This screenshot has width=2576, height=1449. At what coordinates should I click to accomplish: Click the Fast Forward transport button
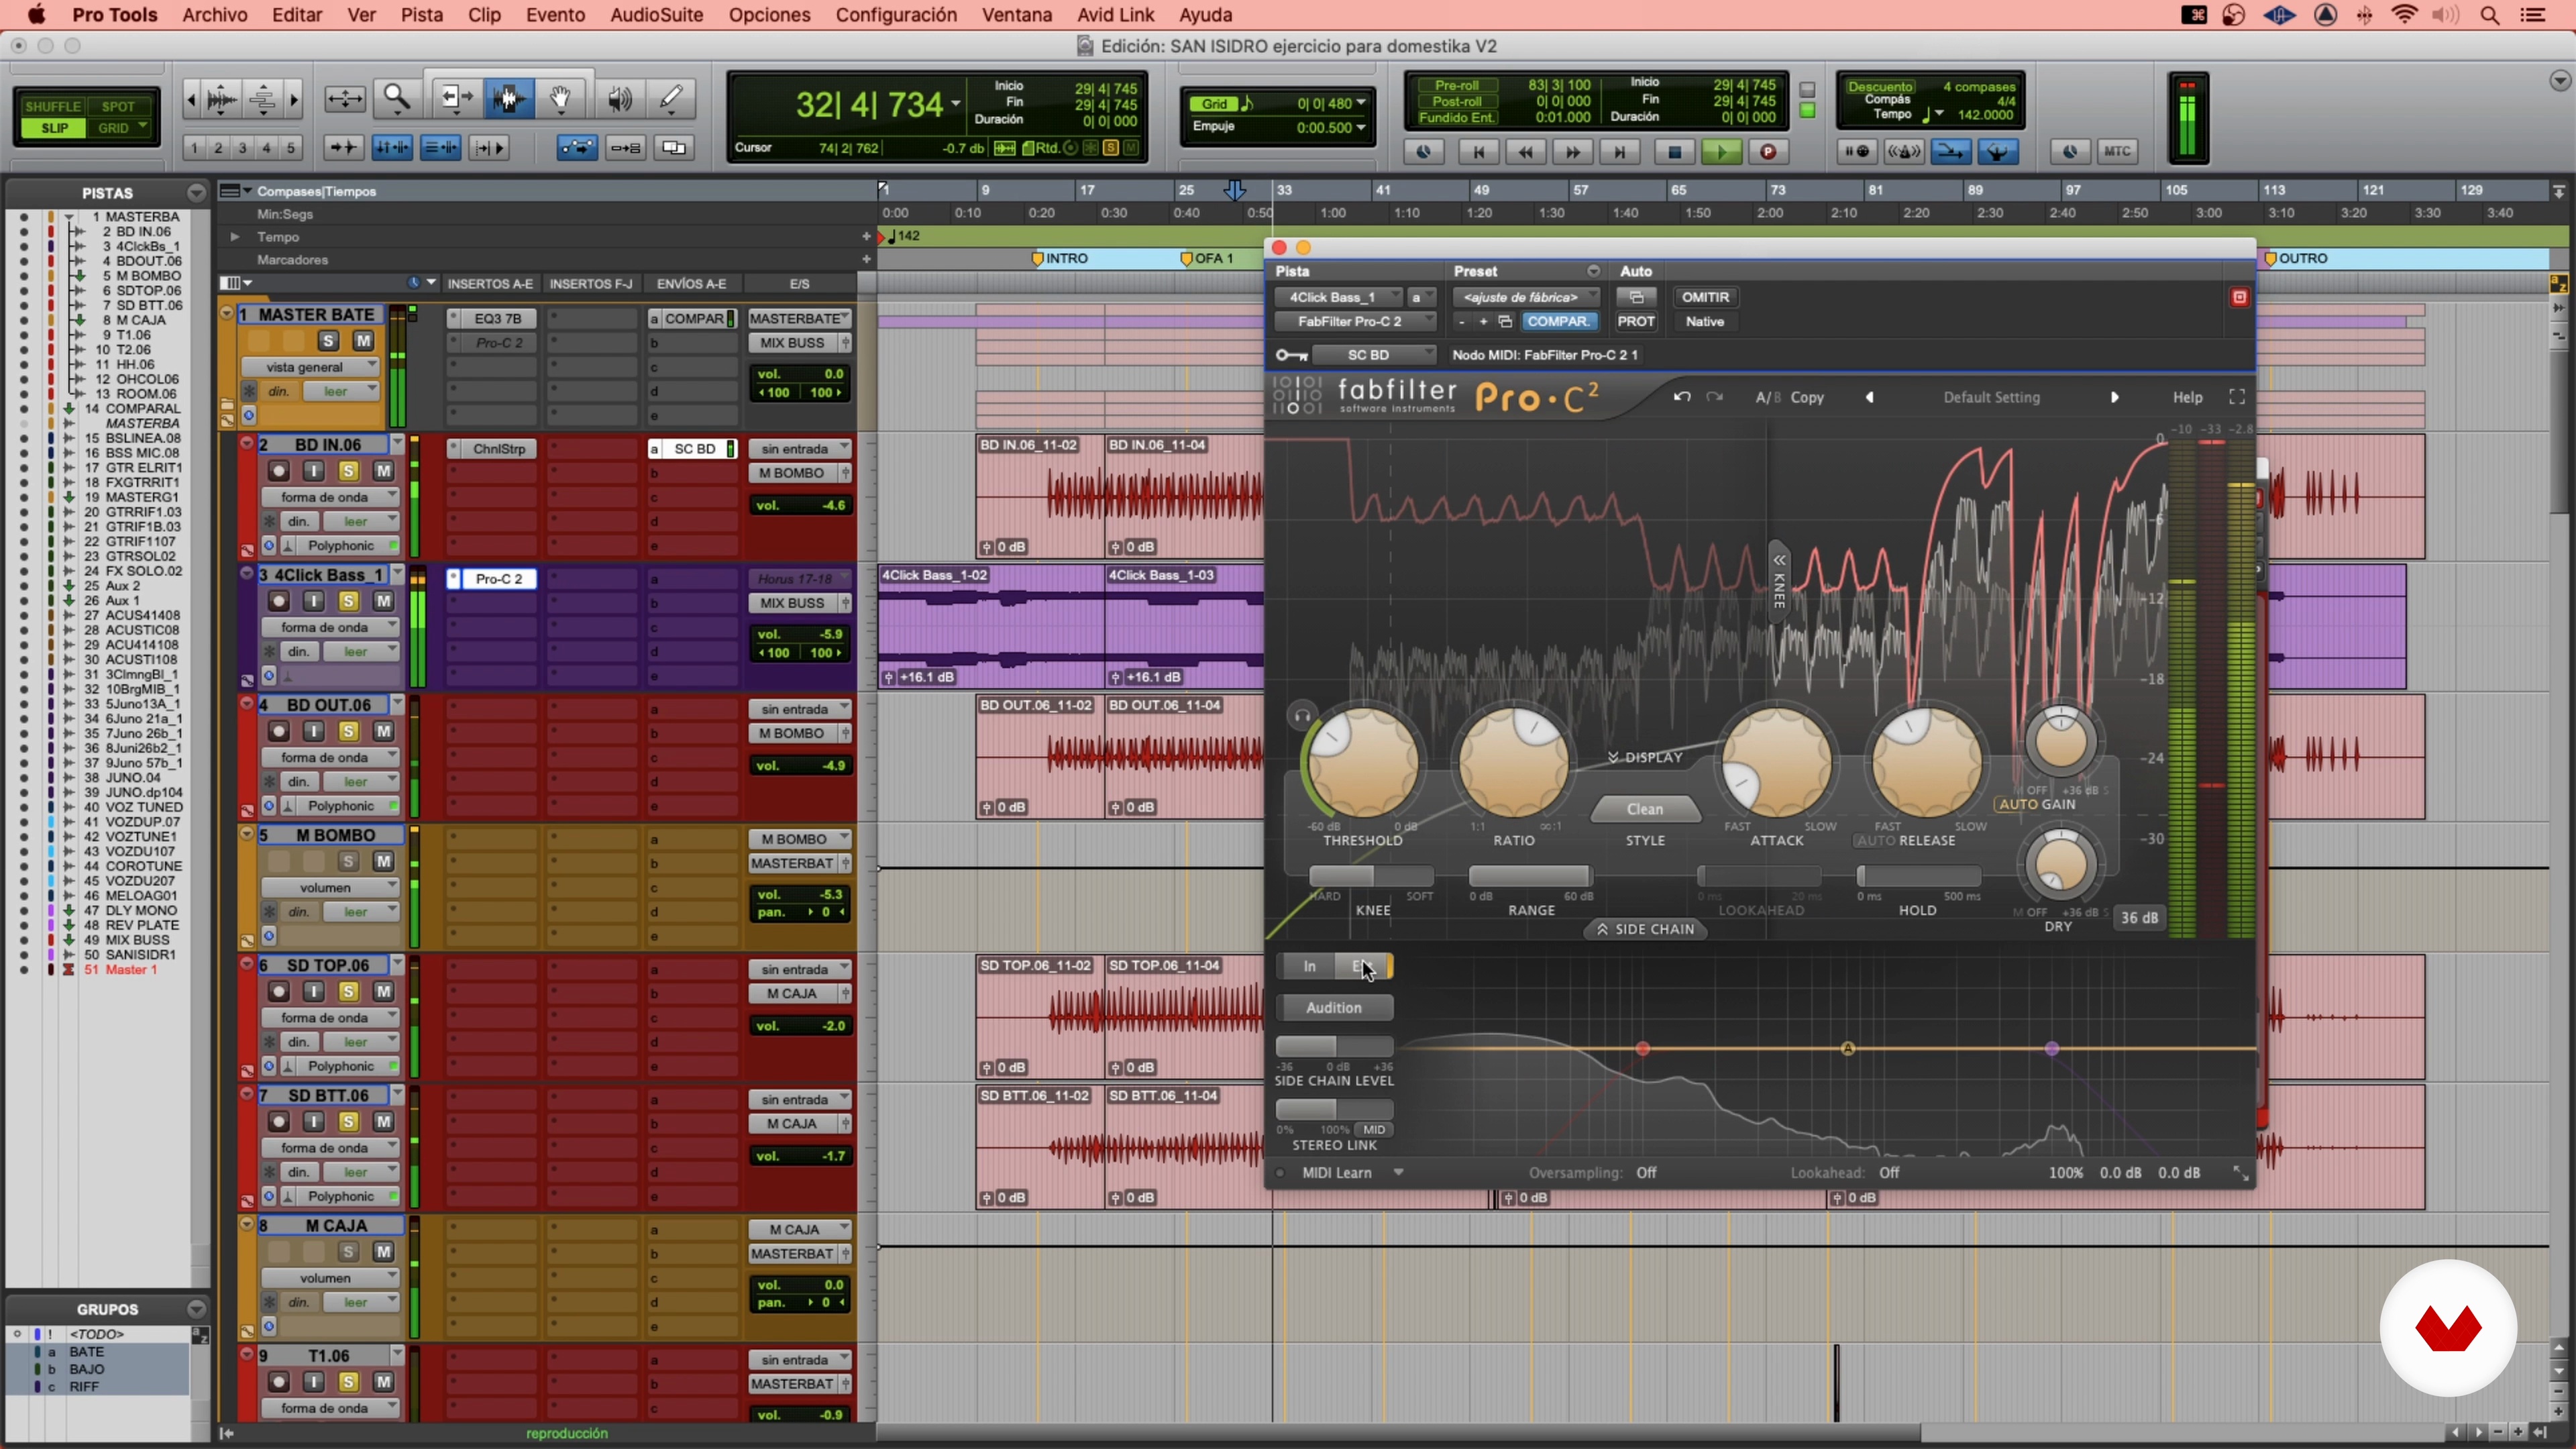[1572, 152]
